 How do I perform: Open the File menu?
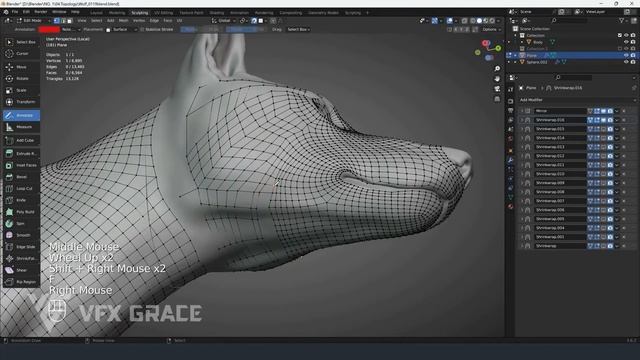[x=15, y=12]
